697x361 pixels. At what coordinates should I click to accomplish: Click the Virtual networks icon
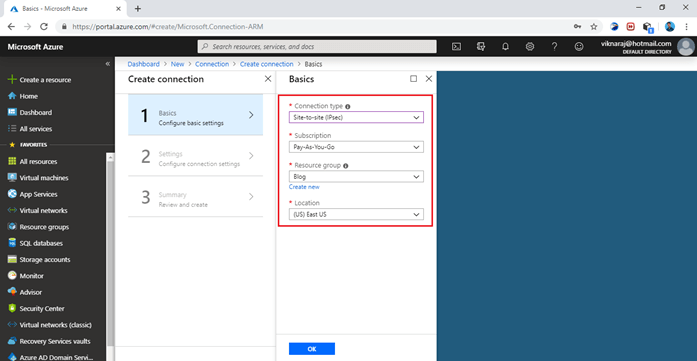coord(12,210)
